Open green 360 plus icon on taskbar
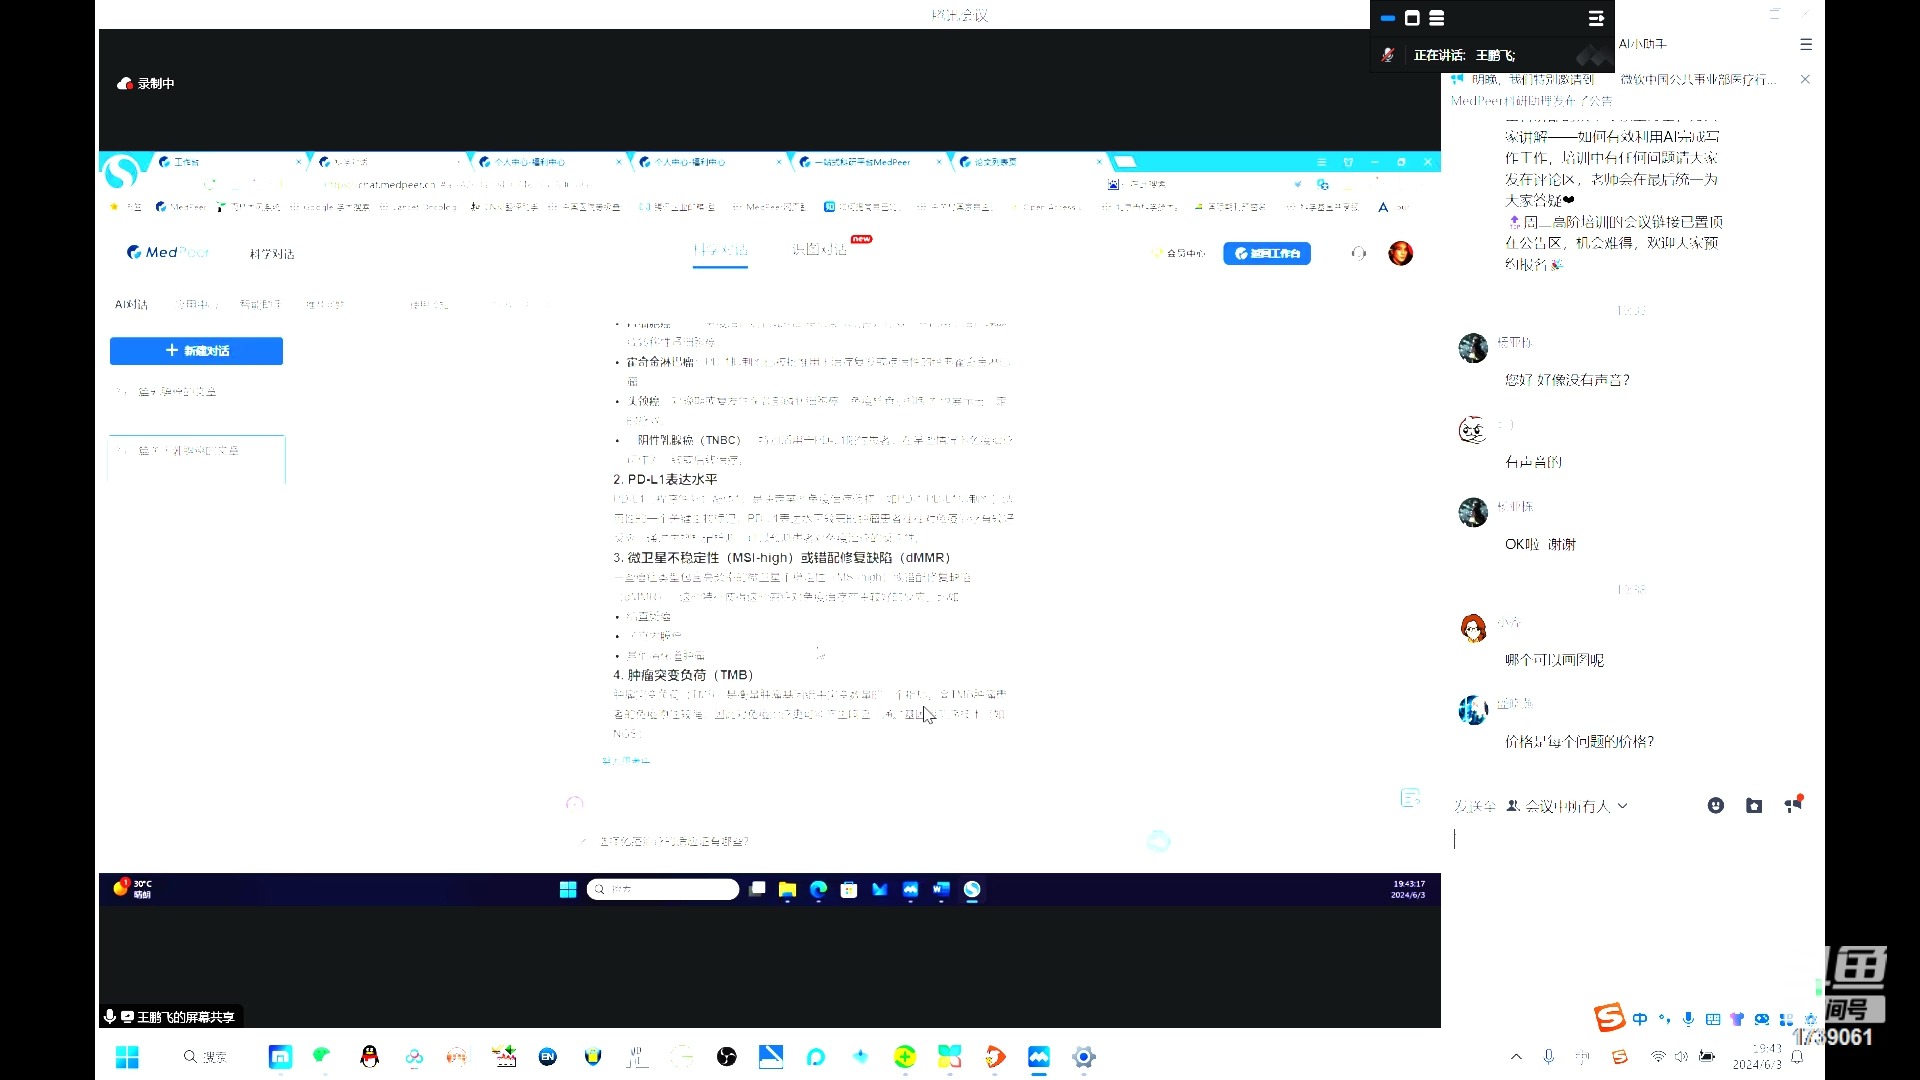This screenshot has width=1920, height=1080. click(x=905, y=1057)
